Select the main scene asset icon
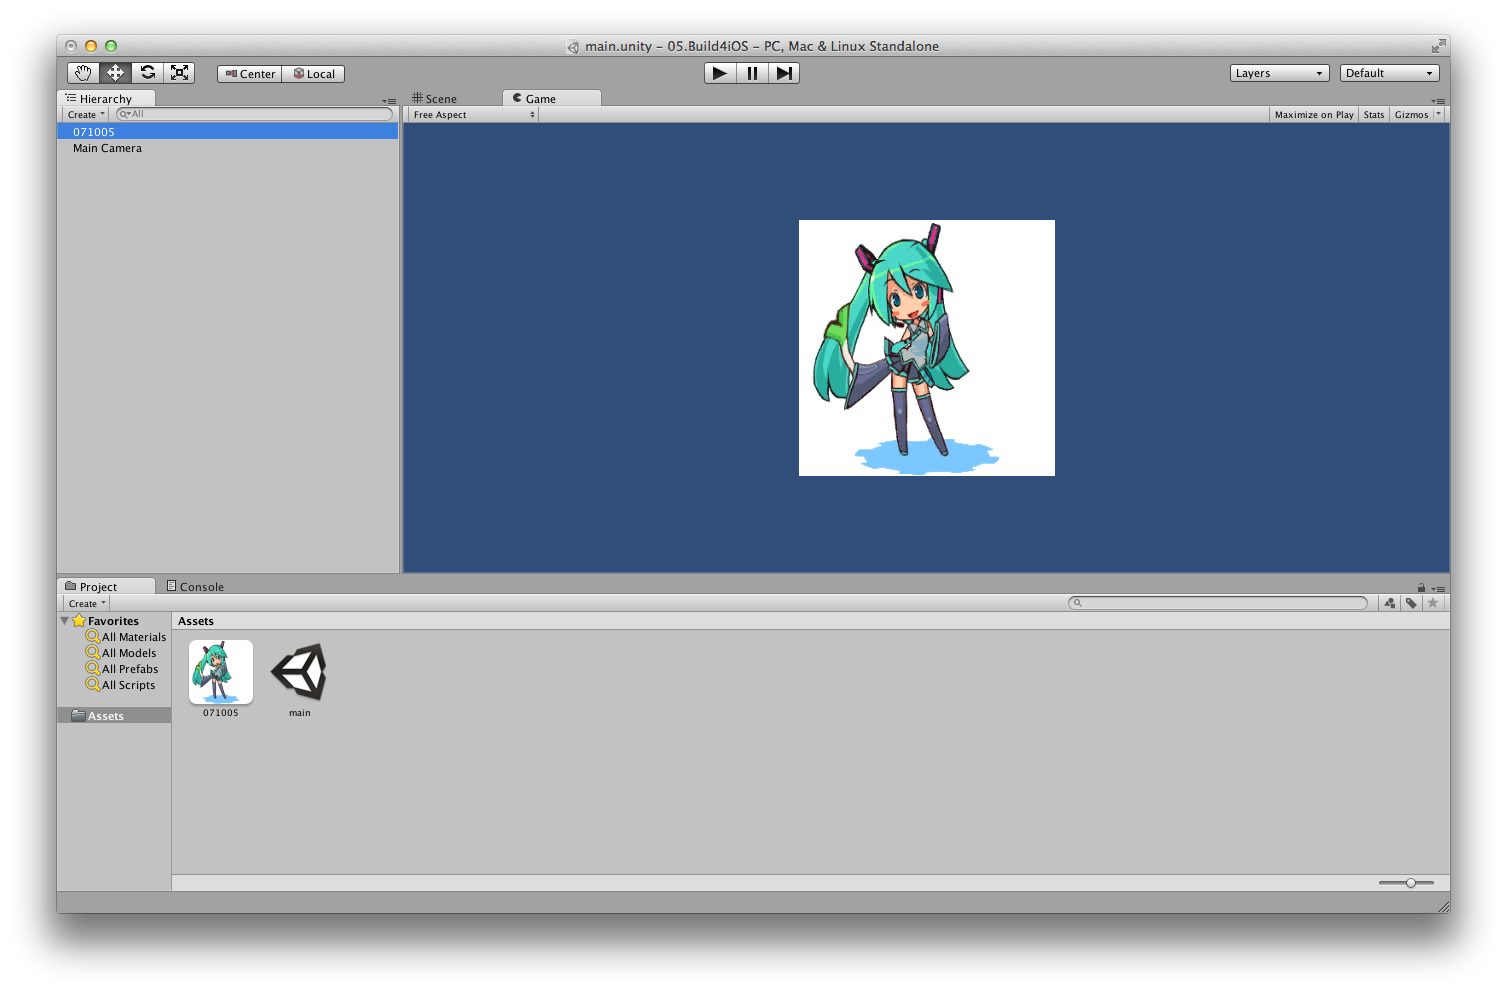 [300, 672]
